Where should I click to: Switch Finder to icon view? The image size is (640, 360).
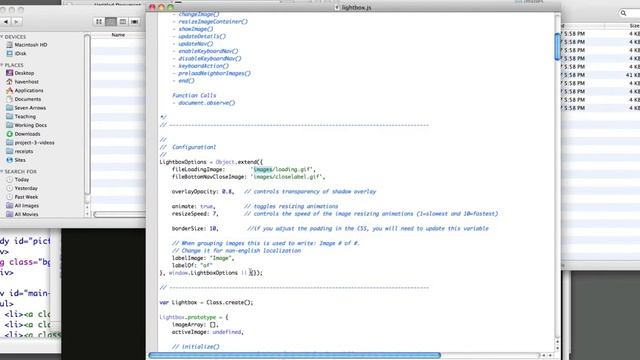[x=99, y=22]
